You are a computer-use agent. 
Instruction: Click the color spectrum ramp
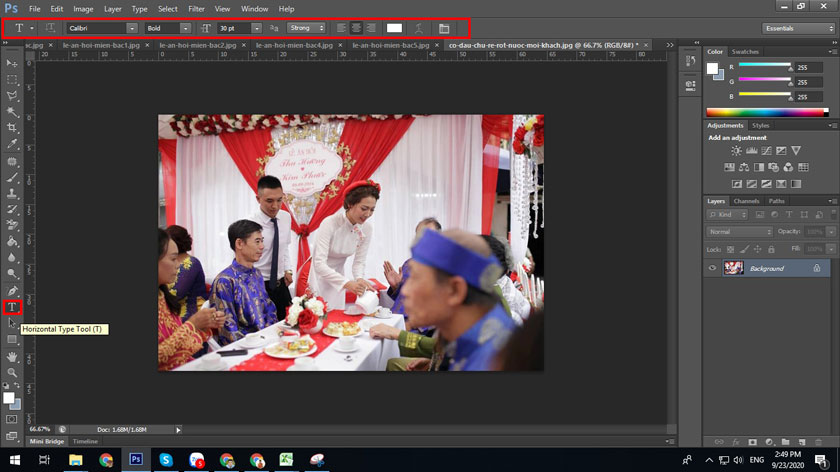click(x=767, y=112)
